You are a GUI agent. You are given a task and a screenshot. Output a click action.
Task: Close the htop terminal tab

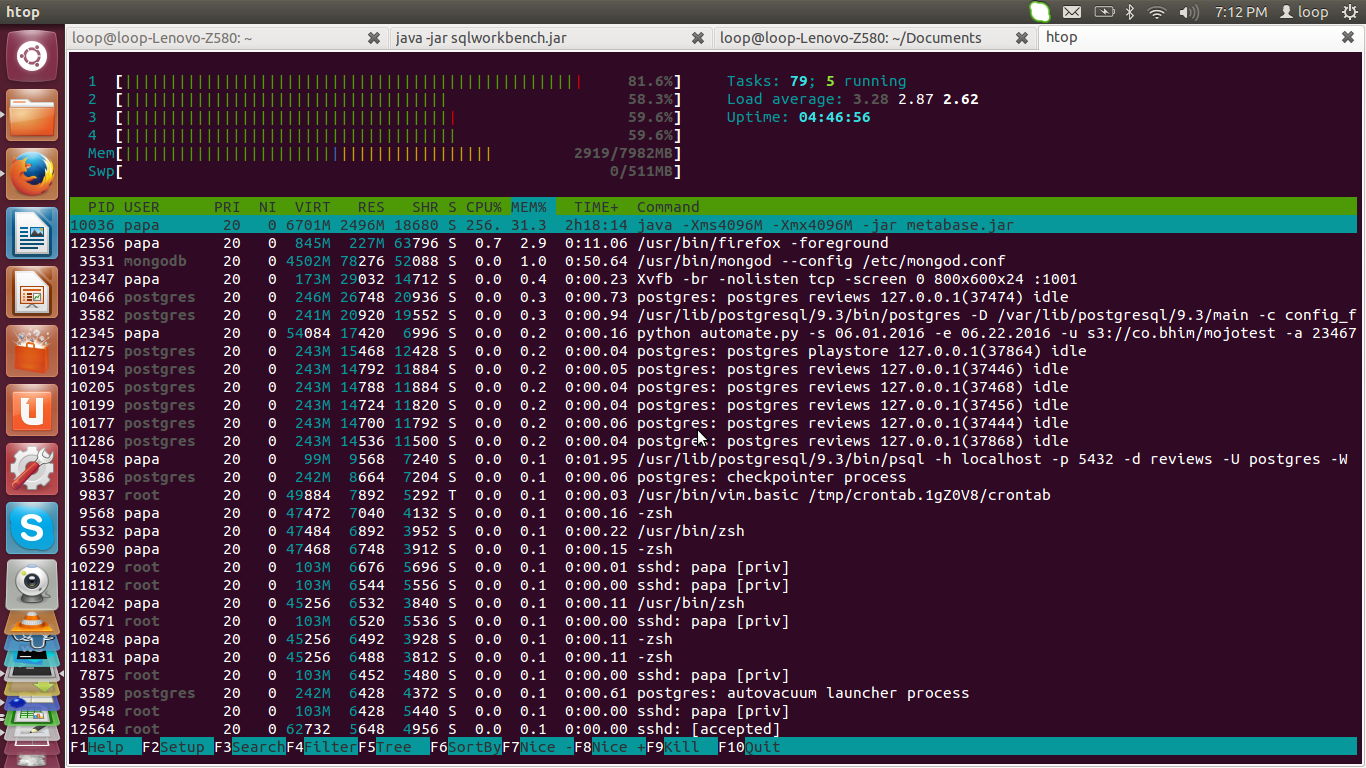coord(1347,38)
